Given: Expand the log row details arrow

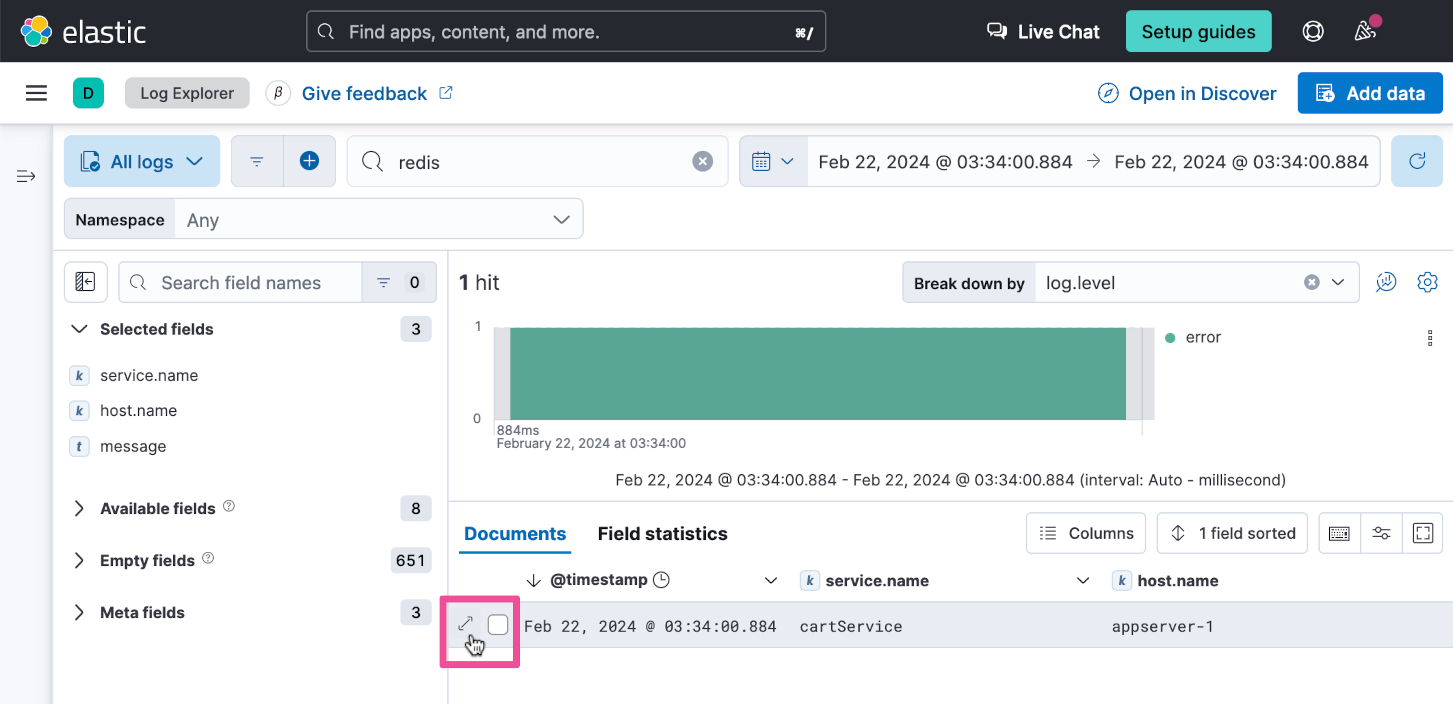Looking at the screenshot, I should pos(465,625).
